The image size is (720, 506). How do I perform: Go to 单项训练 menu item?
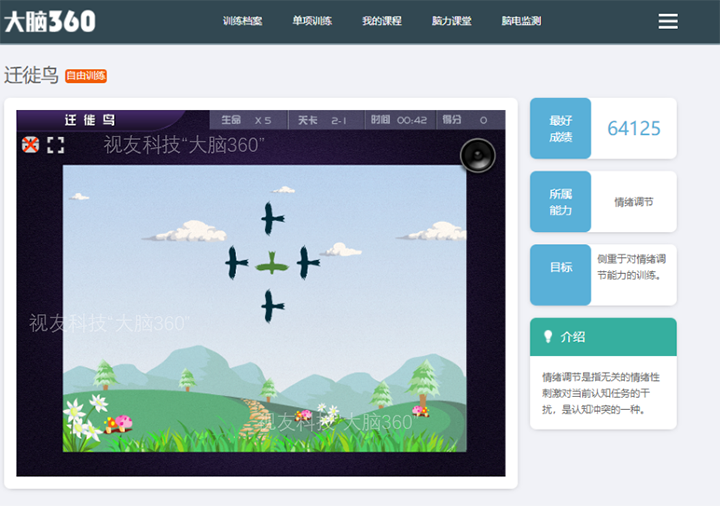(x=312, y=21)
